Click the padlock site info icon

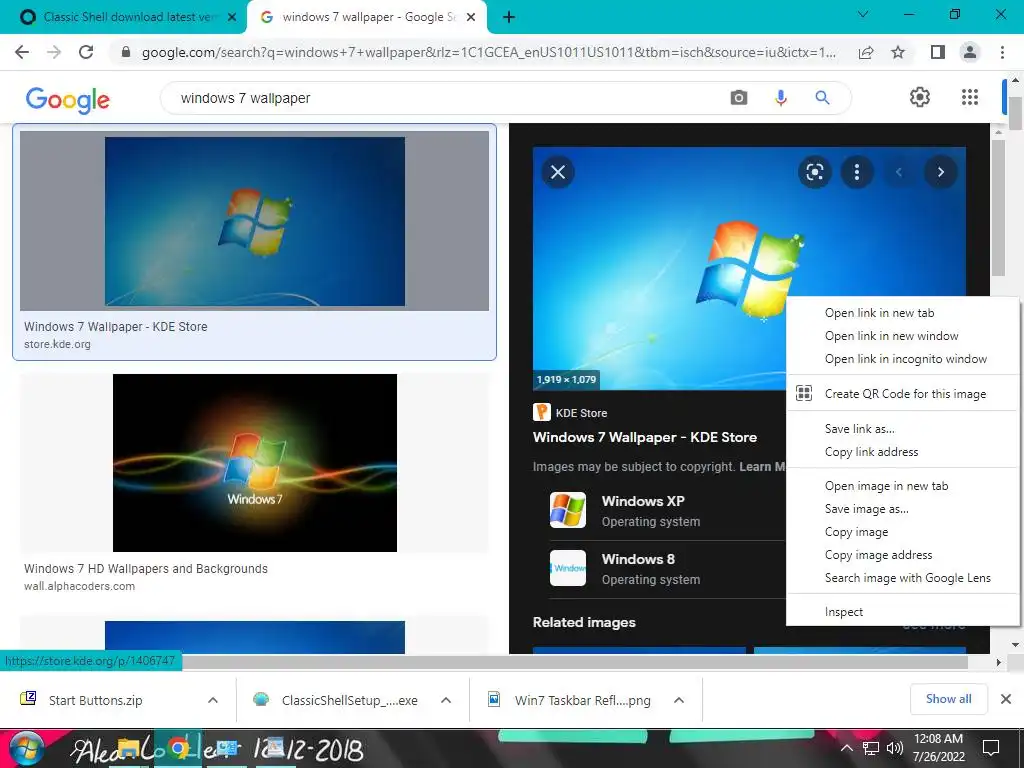pos(126,52)
